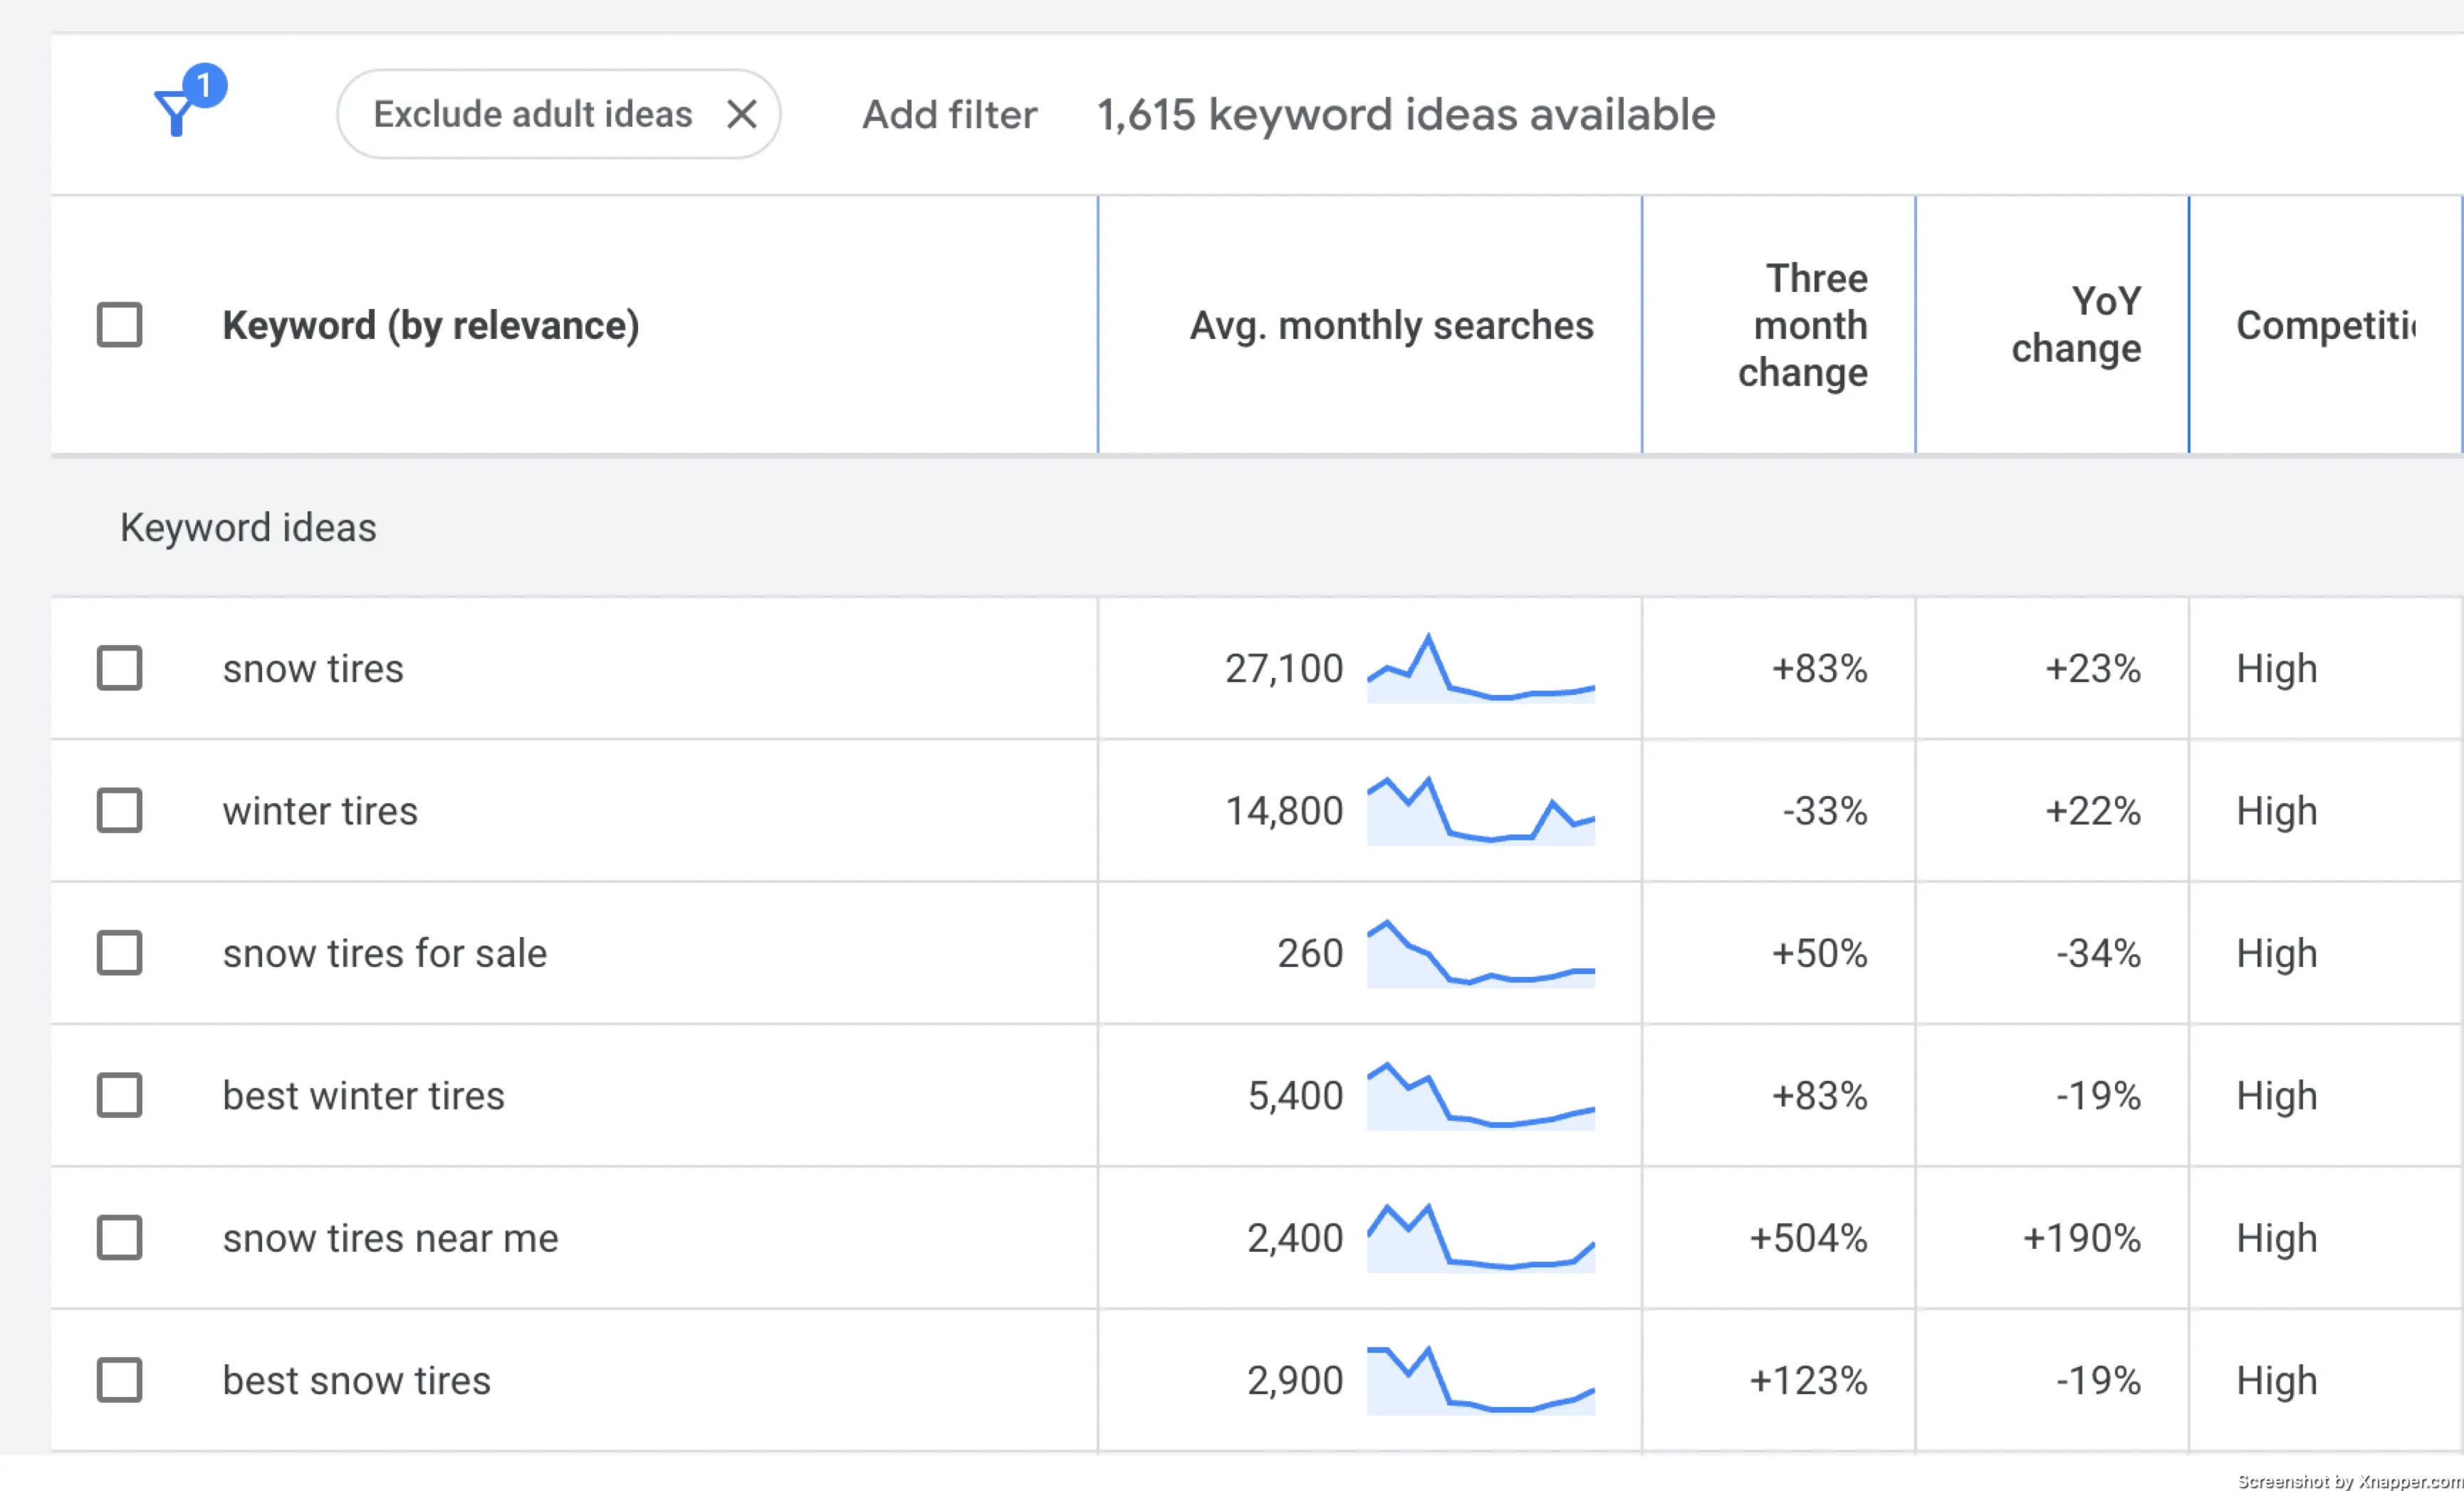Open the snow tires for sale sparkline
Image resolution: width=2464 pixels, height=1491 pixels.
click(x=1480, y=953)
